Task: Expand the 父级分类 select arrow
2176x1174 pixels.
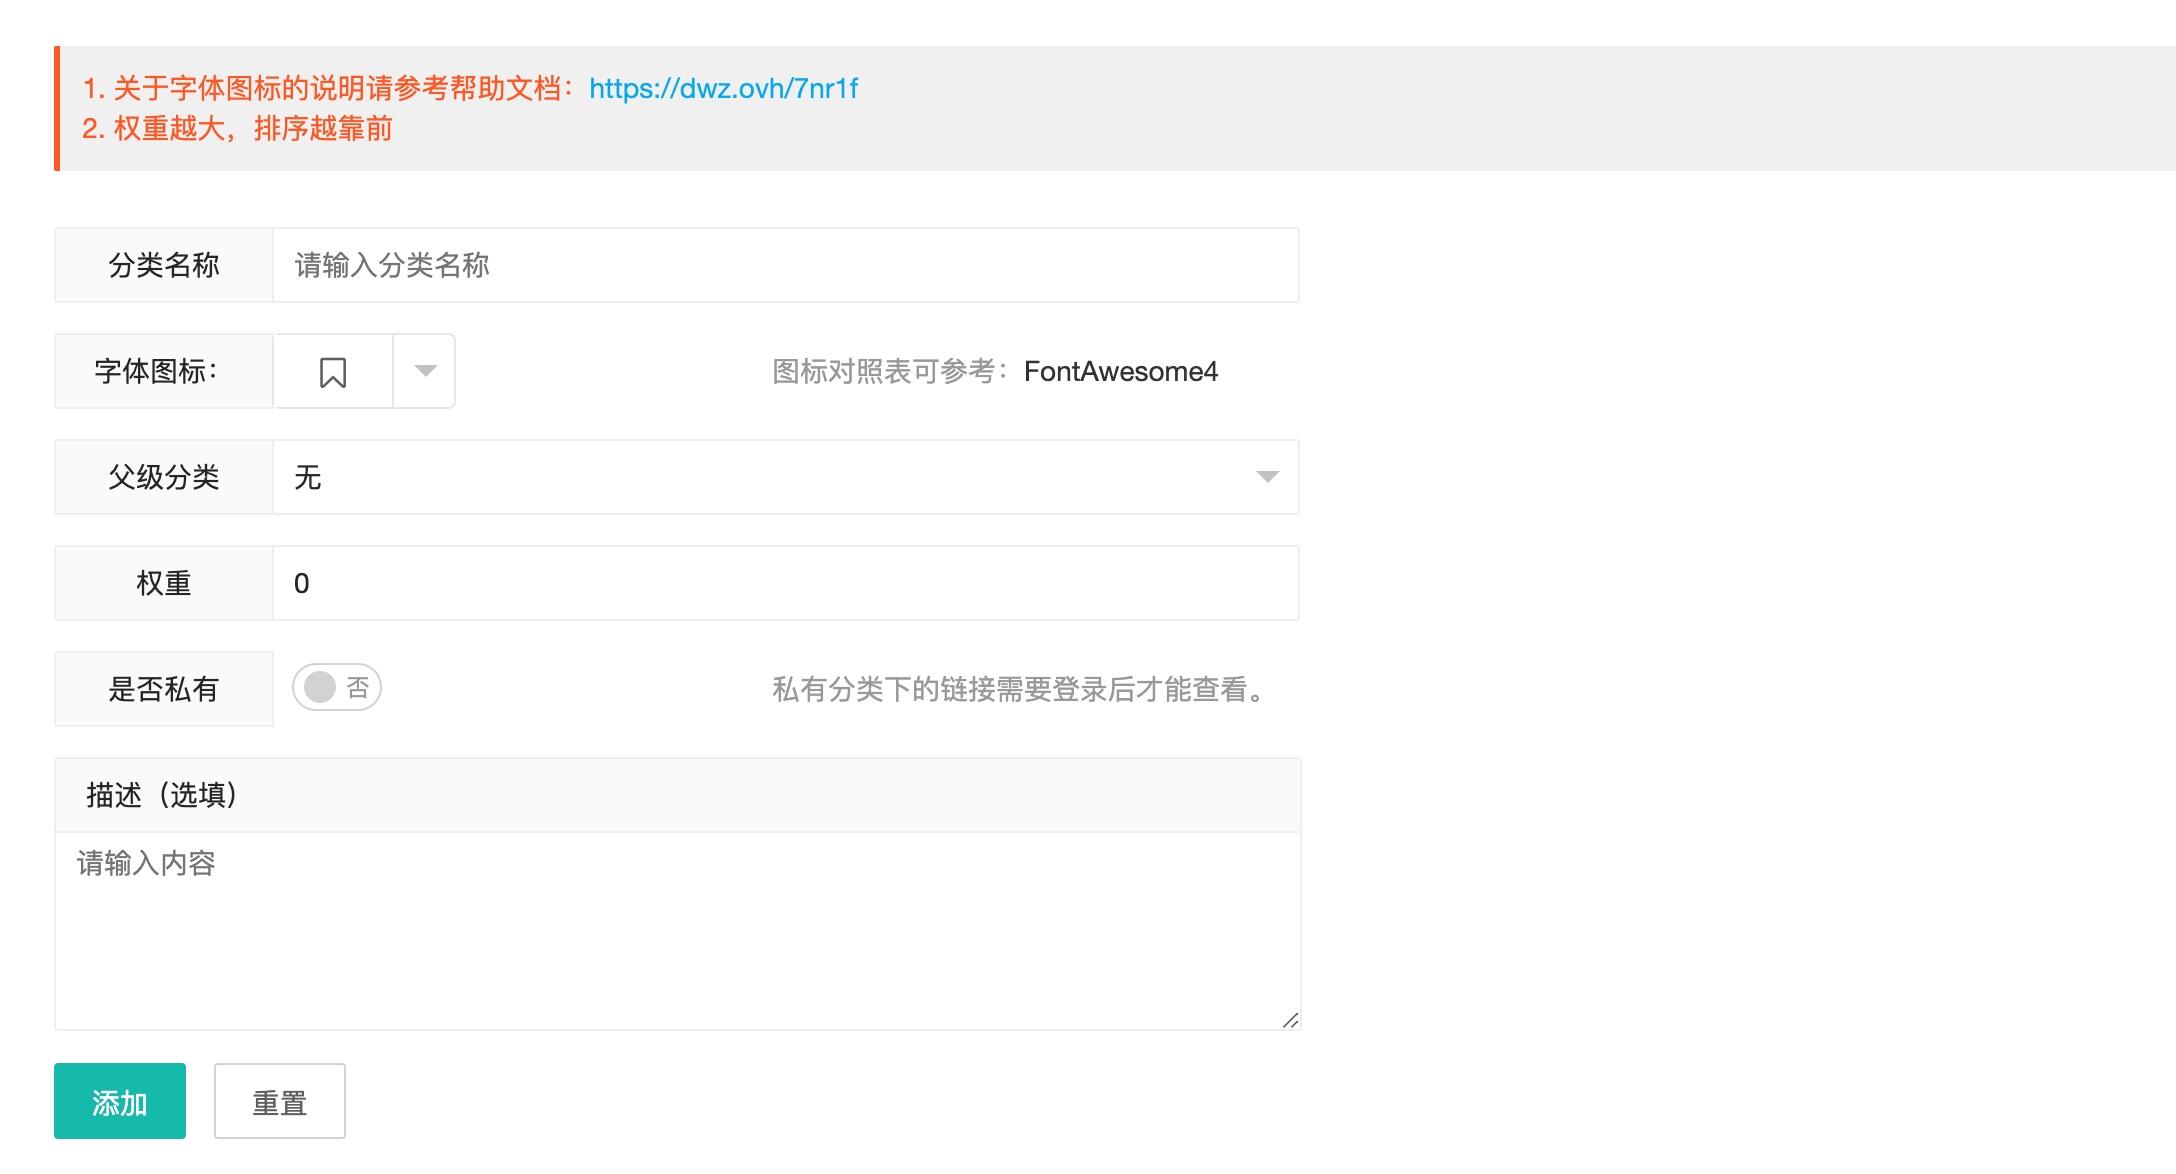Action: (1266, 477)
